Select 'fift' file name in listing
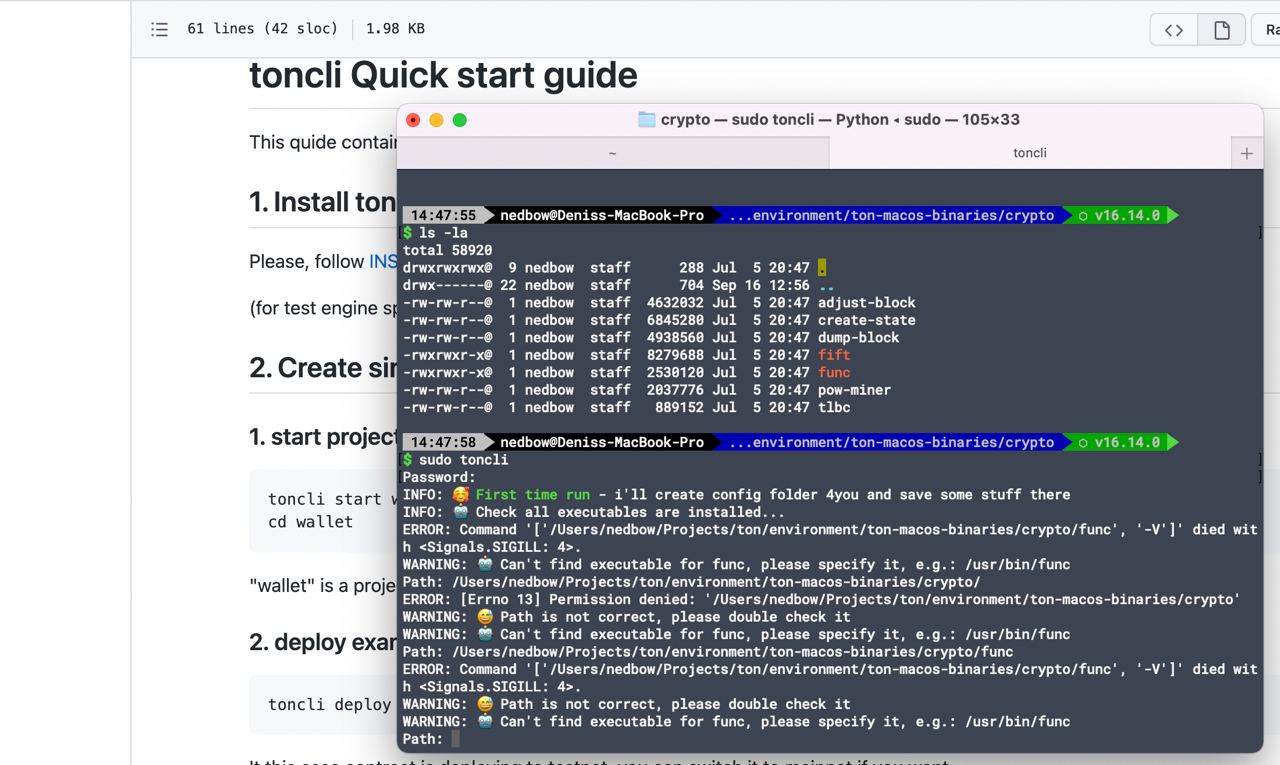 (834, 355)
